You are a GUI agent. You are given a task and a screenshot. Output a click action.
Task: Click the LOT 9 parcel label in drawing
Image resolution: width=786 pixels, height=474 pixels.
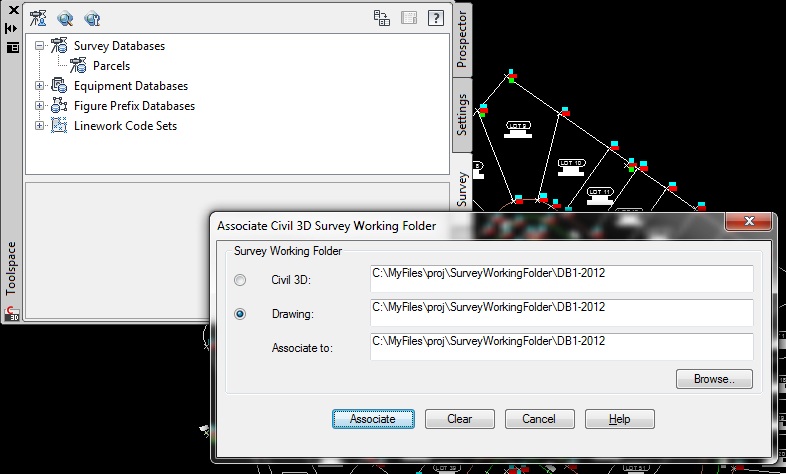tap(518, 126)
